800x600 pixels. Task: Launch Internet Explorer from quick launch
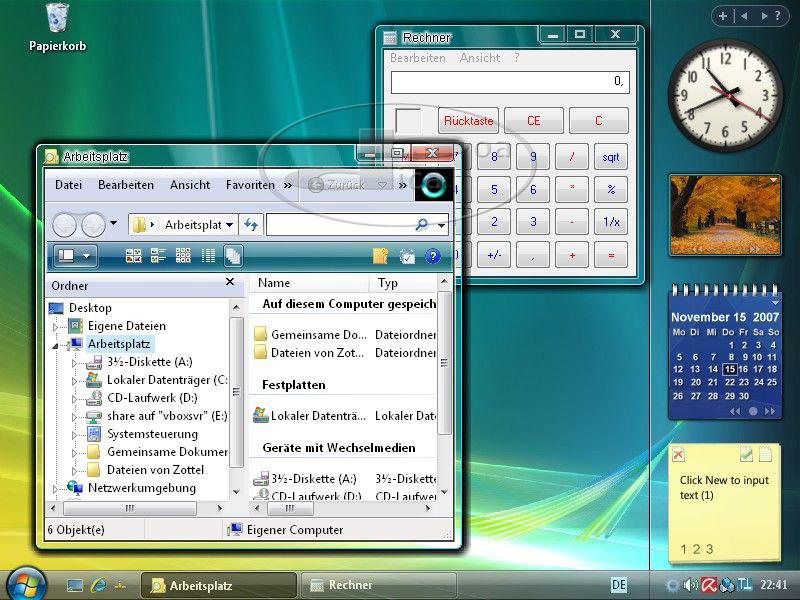[x=98, y=585]
